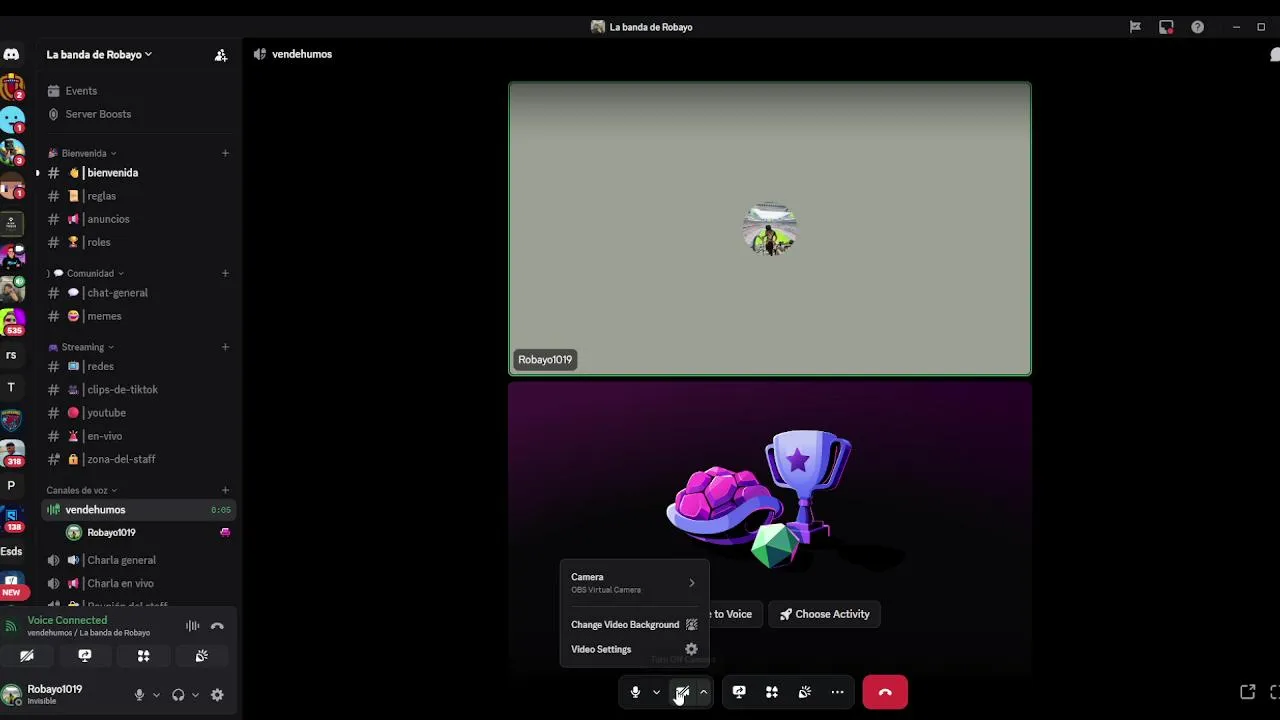Open Discord direct messages home icon
Image resolution: width=1280 pixels, height=720 pixels.
(x=11, y=55)
